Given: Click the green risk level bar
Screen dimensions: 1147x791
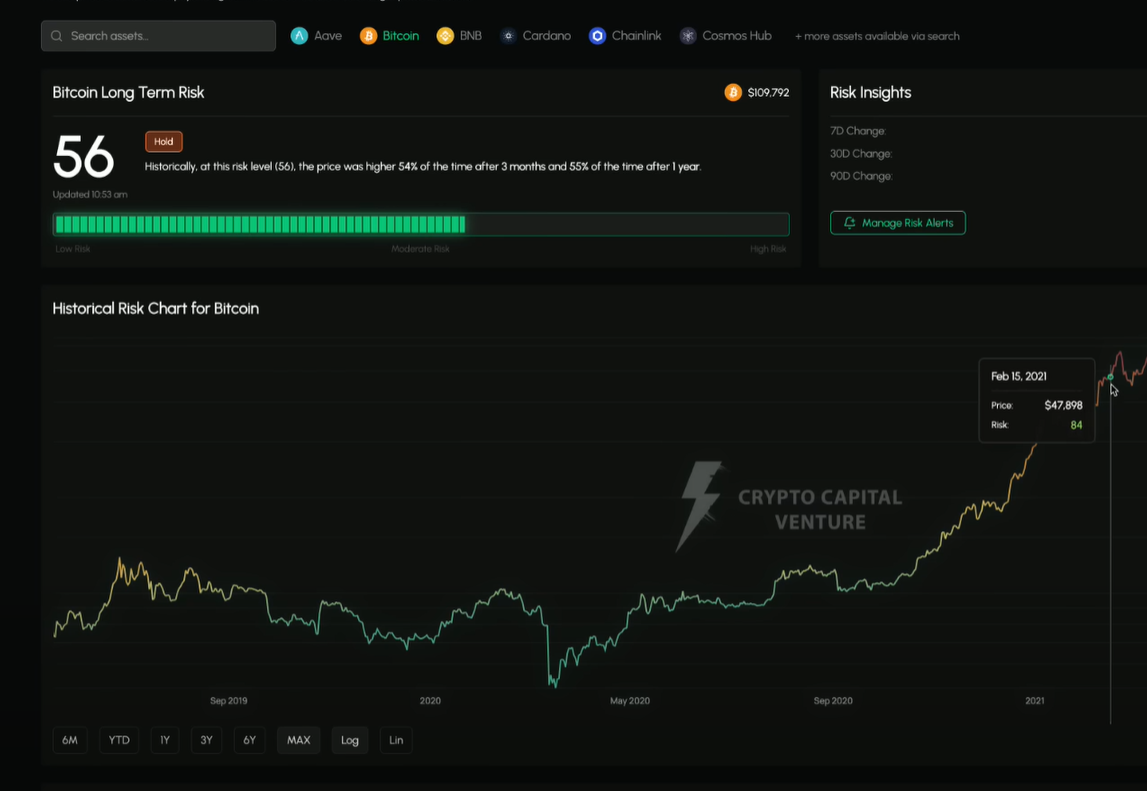Looking at the screenshot, I should (x=260, y=224).
